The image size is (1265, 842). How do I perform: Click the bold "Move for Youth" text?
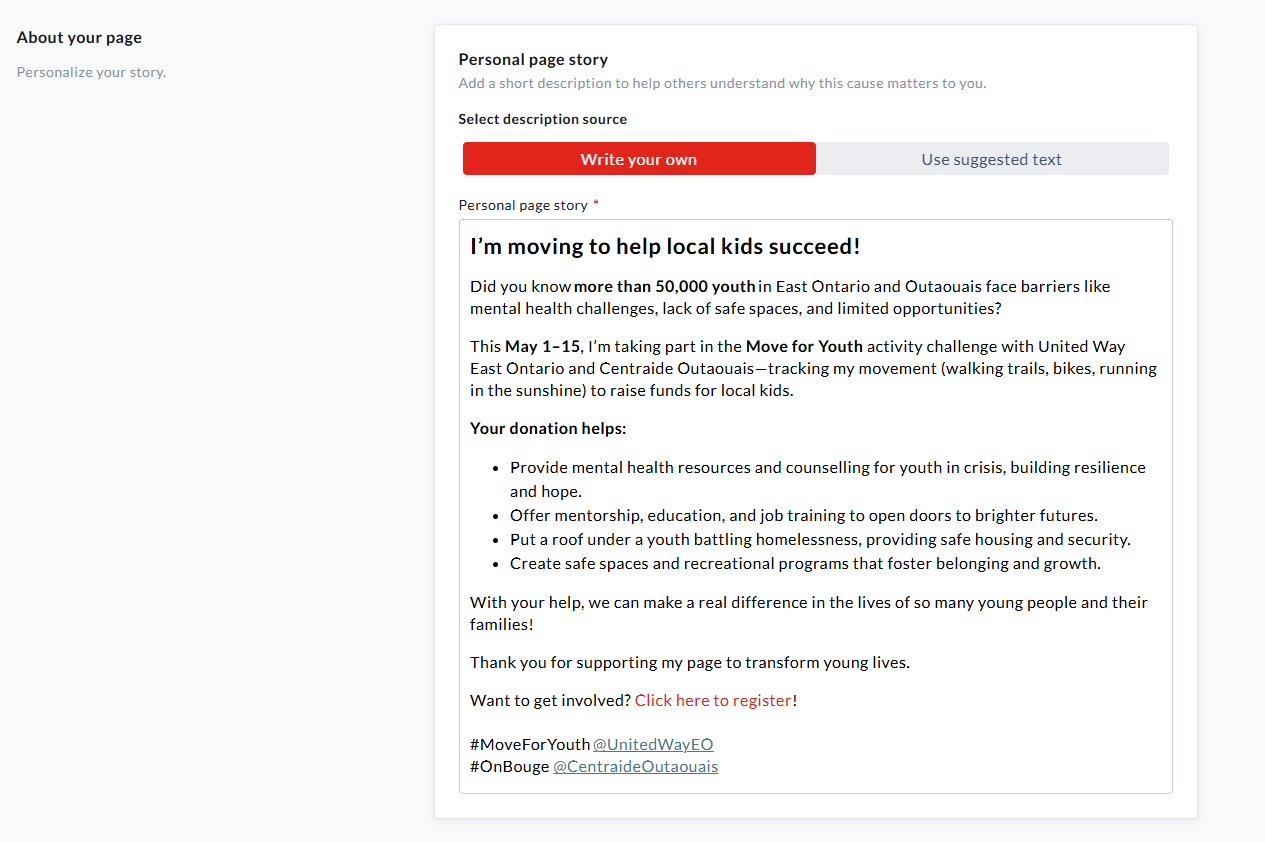click(x=804, y=346)
